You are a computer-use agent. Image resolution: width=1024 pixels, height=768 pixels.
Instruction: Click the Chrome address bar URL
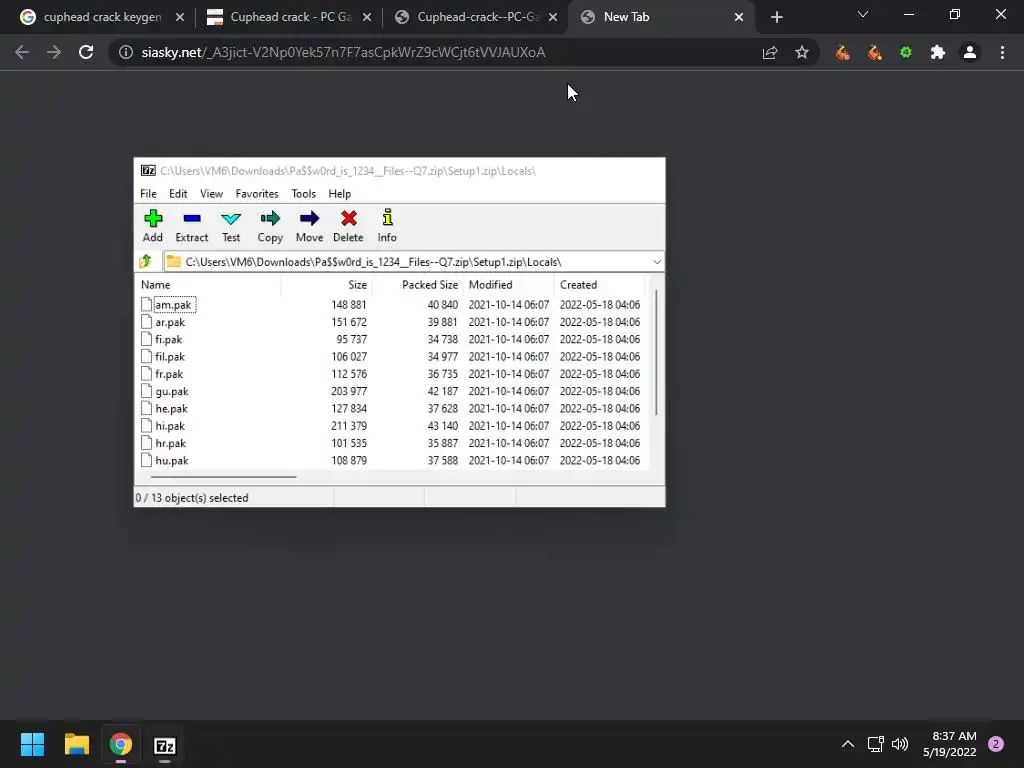pos(343,52)
